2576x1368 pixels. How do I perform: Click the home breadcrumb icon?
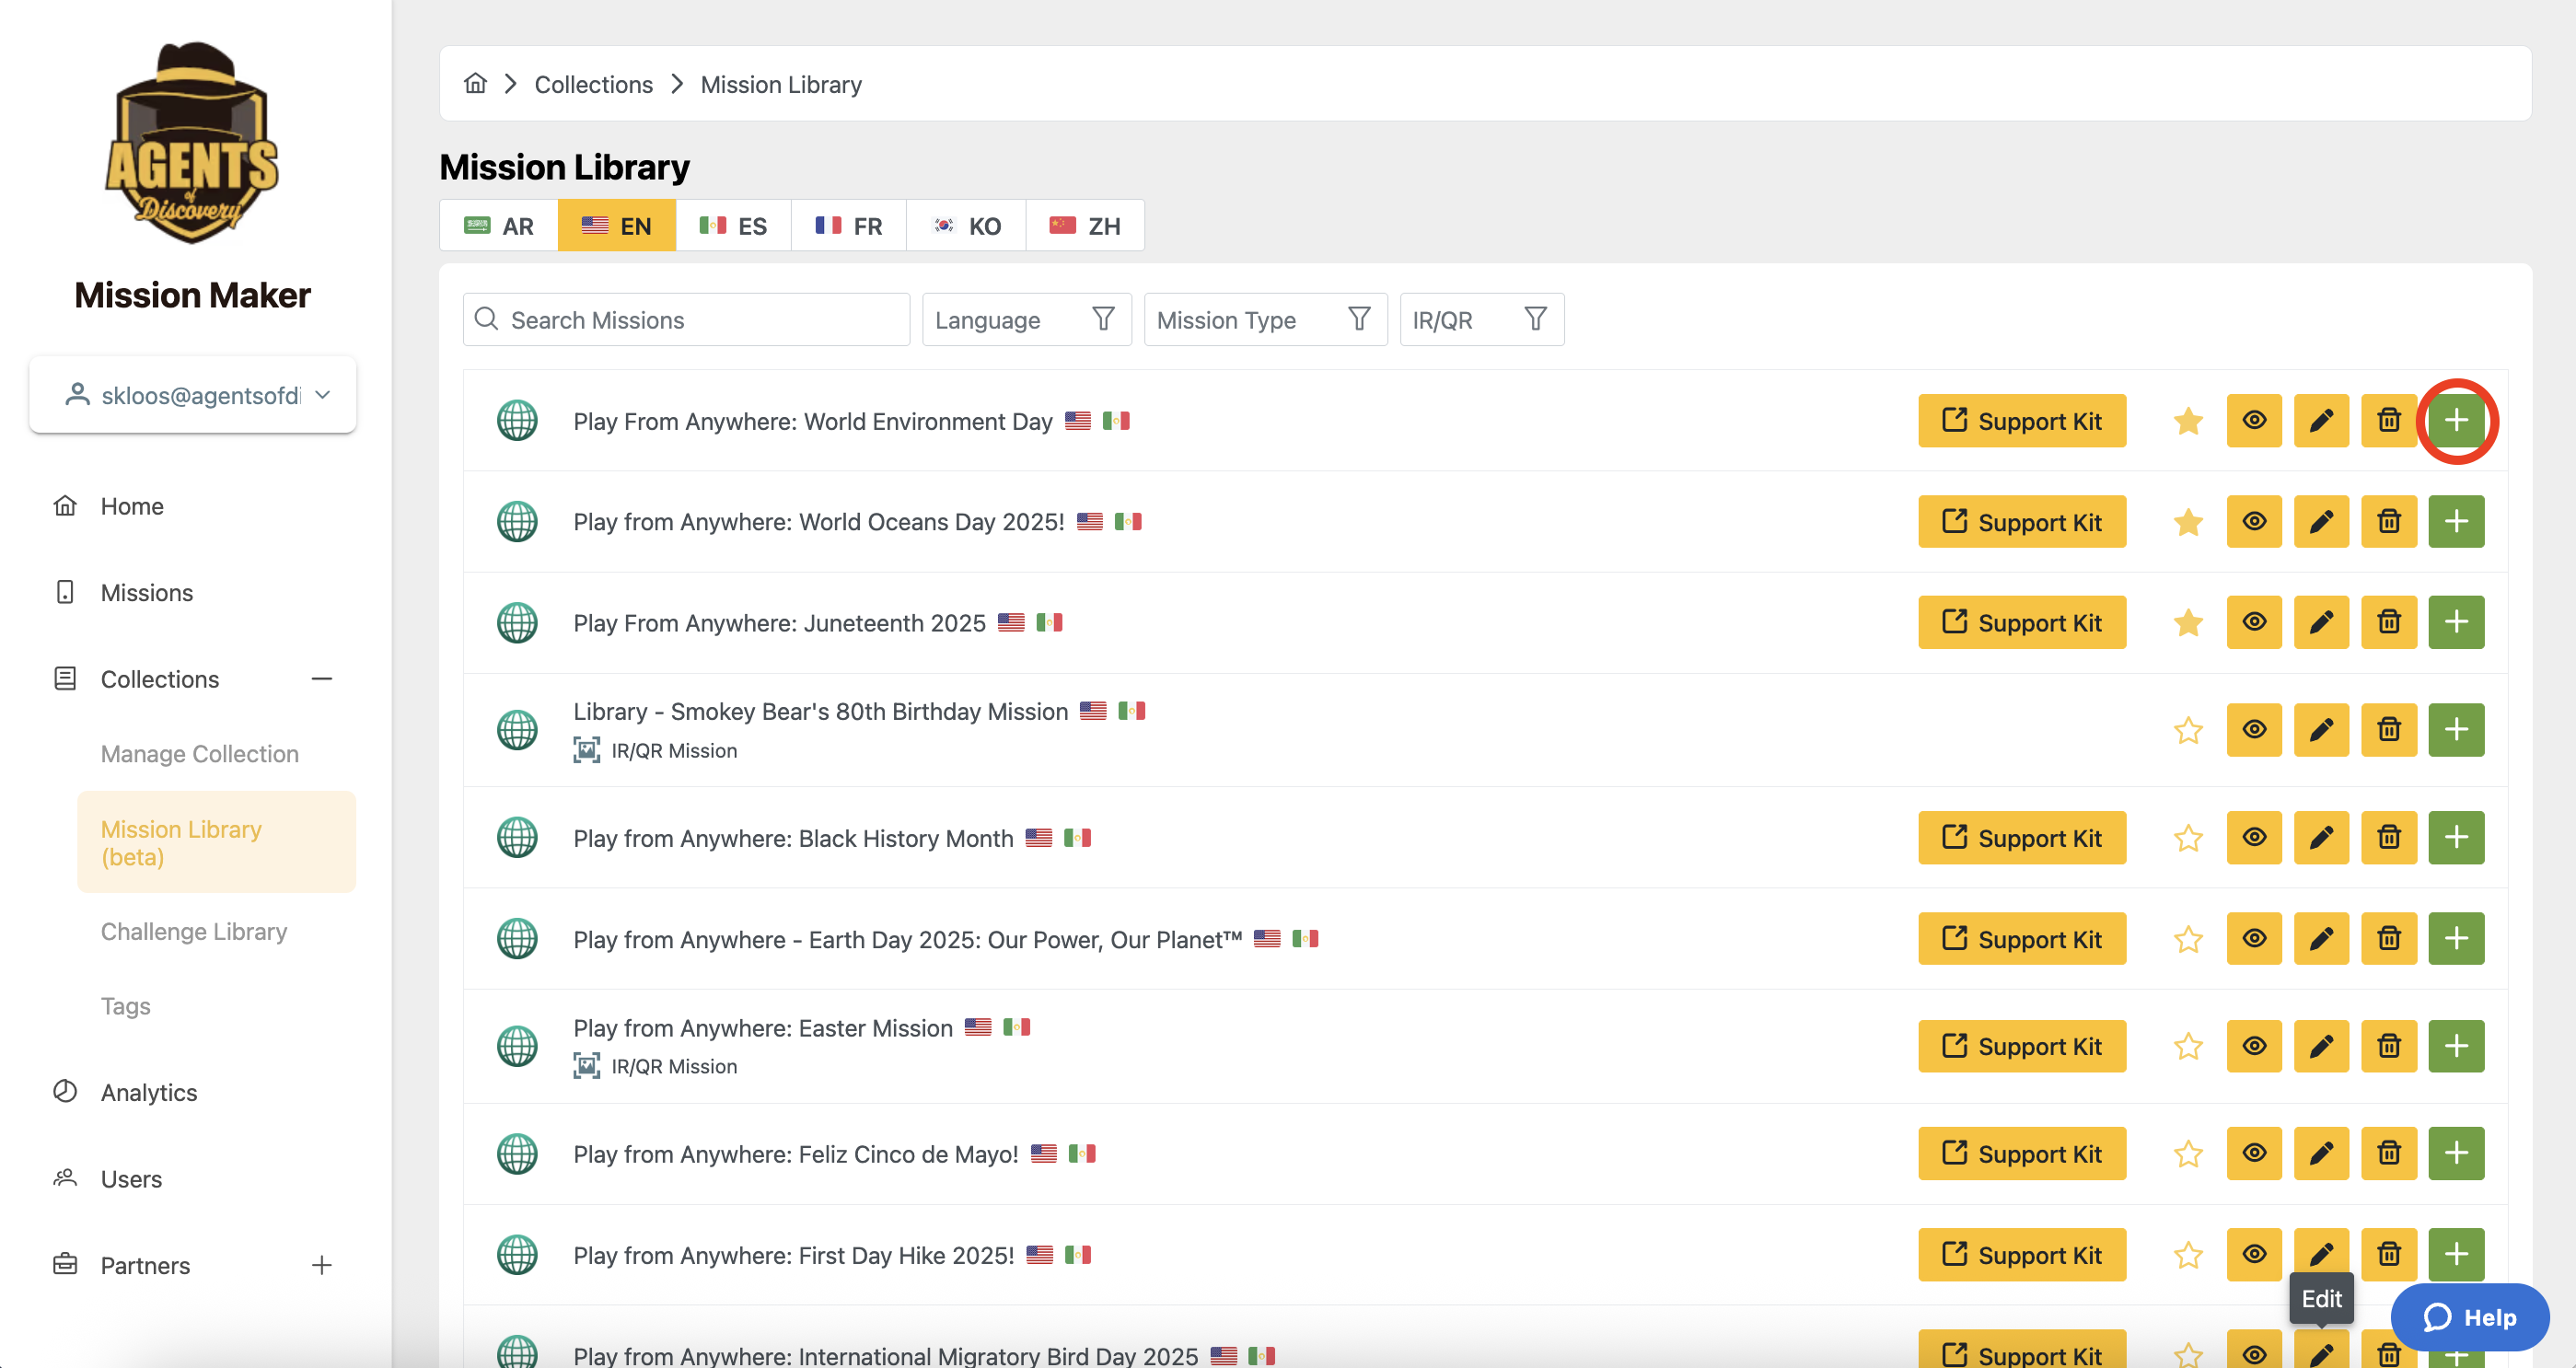(x=475, y=84)
